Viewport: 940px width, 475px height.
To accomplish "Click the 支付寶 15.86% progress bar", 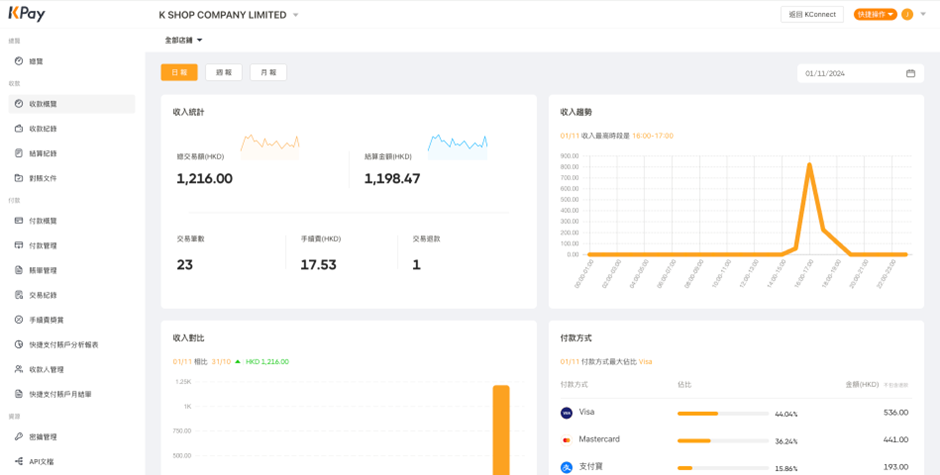I will 723,468.
